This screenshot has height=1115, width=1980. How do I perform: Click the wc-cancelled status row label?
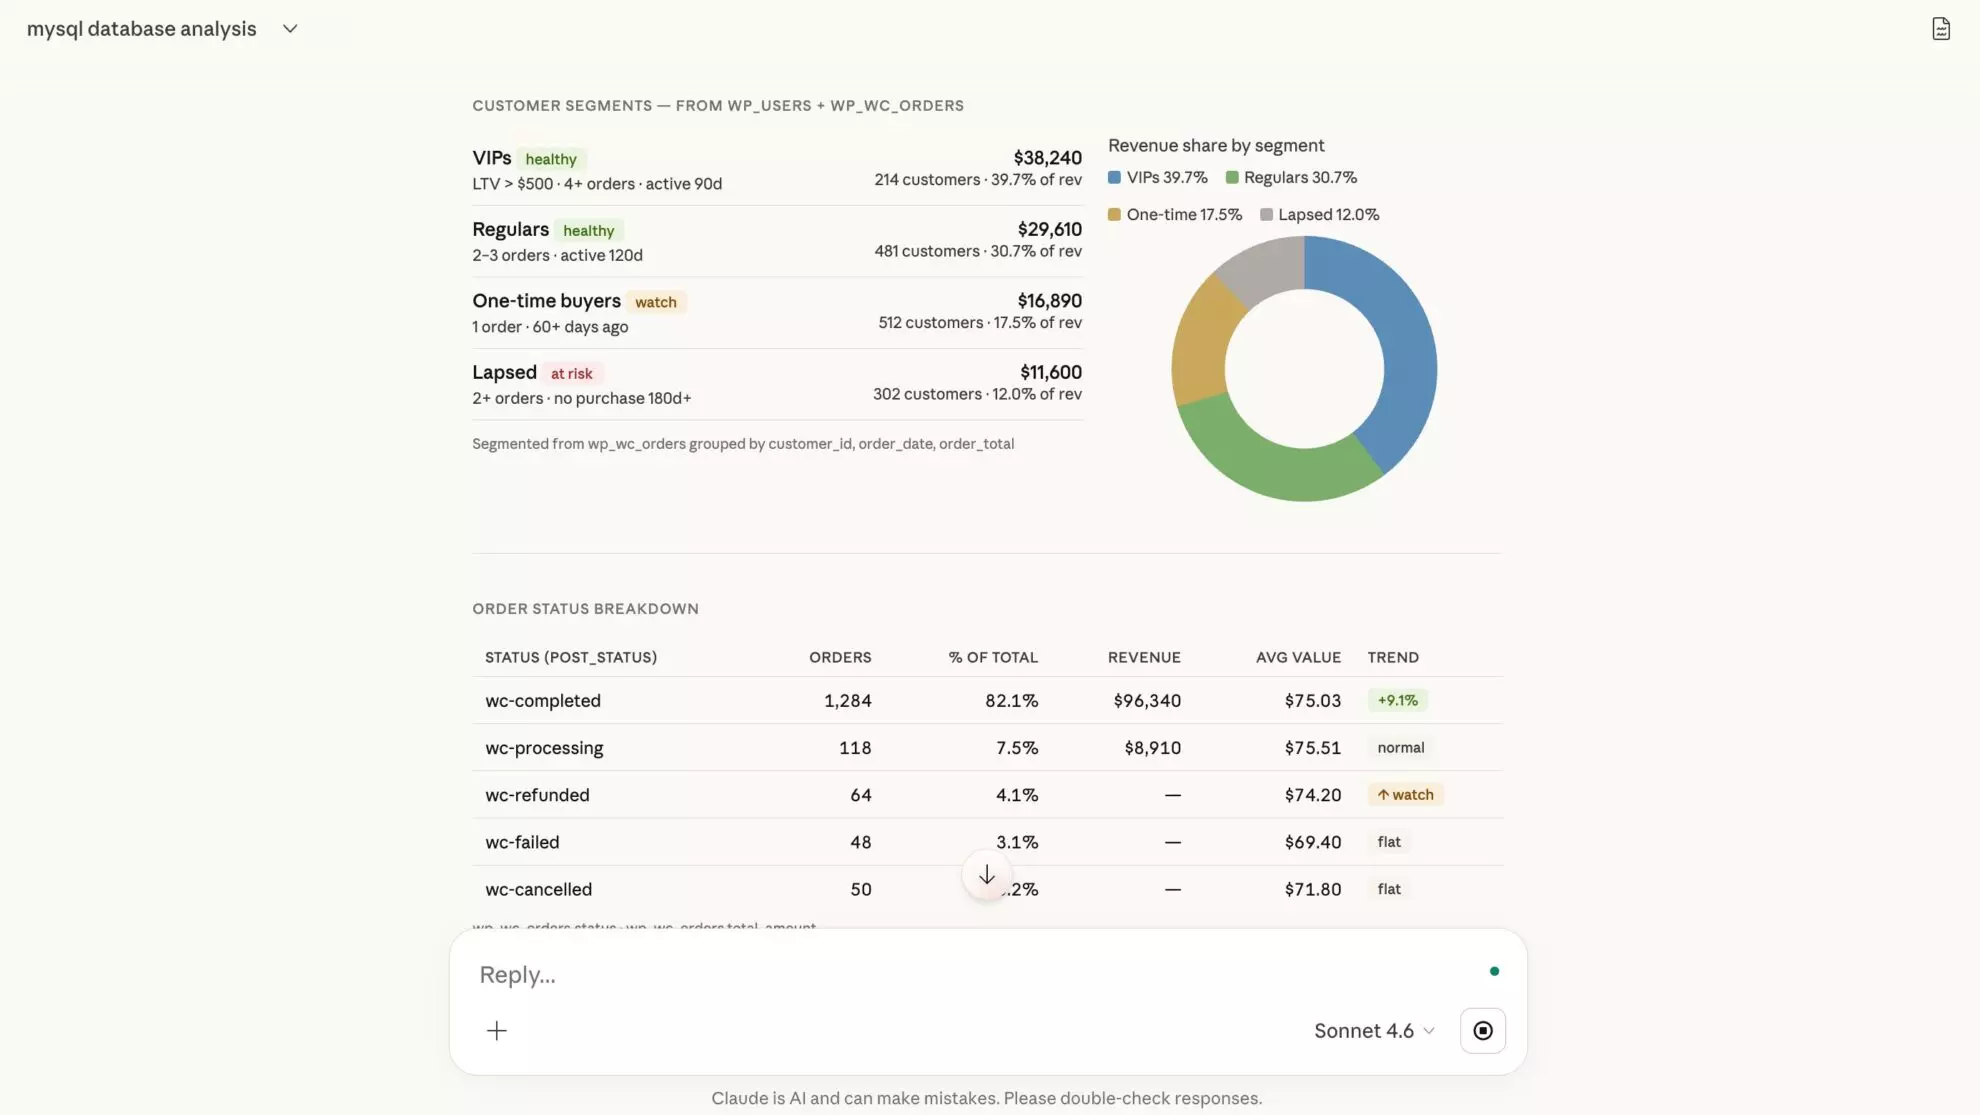click(538, 889)
